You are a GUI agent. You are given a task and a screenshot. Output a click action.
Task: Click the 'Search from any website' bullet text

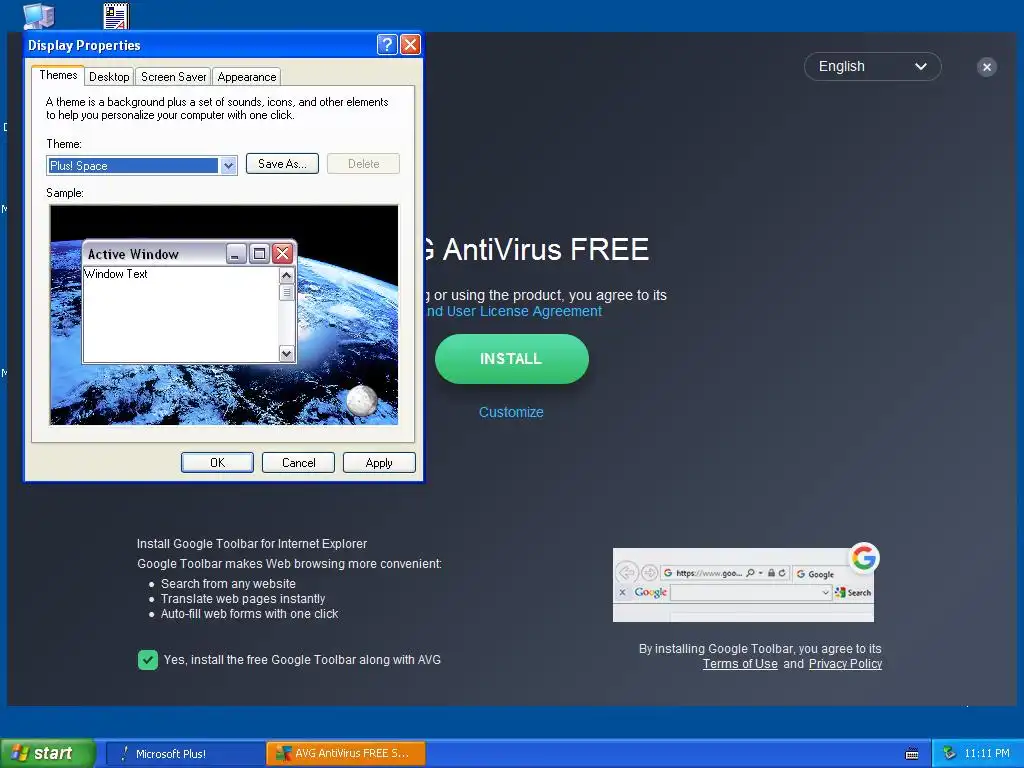click(x=228, y=584)
